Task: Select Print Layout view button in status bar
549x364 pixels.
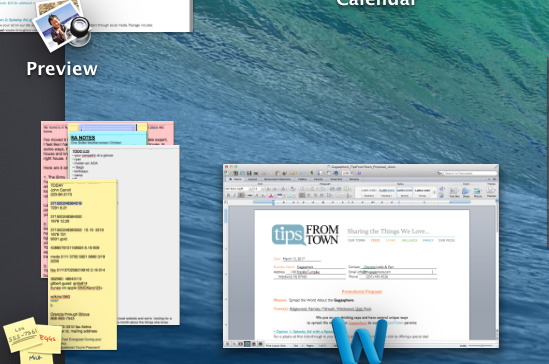Action: click(247, 344)
